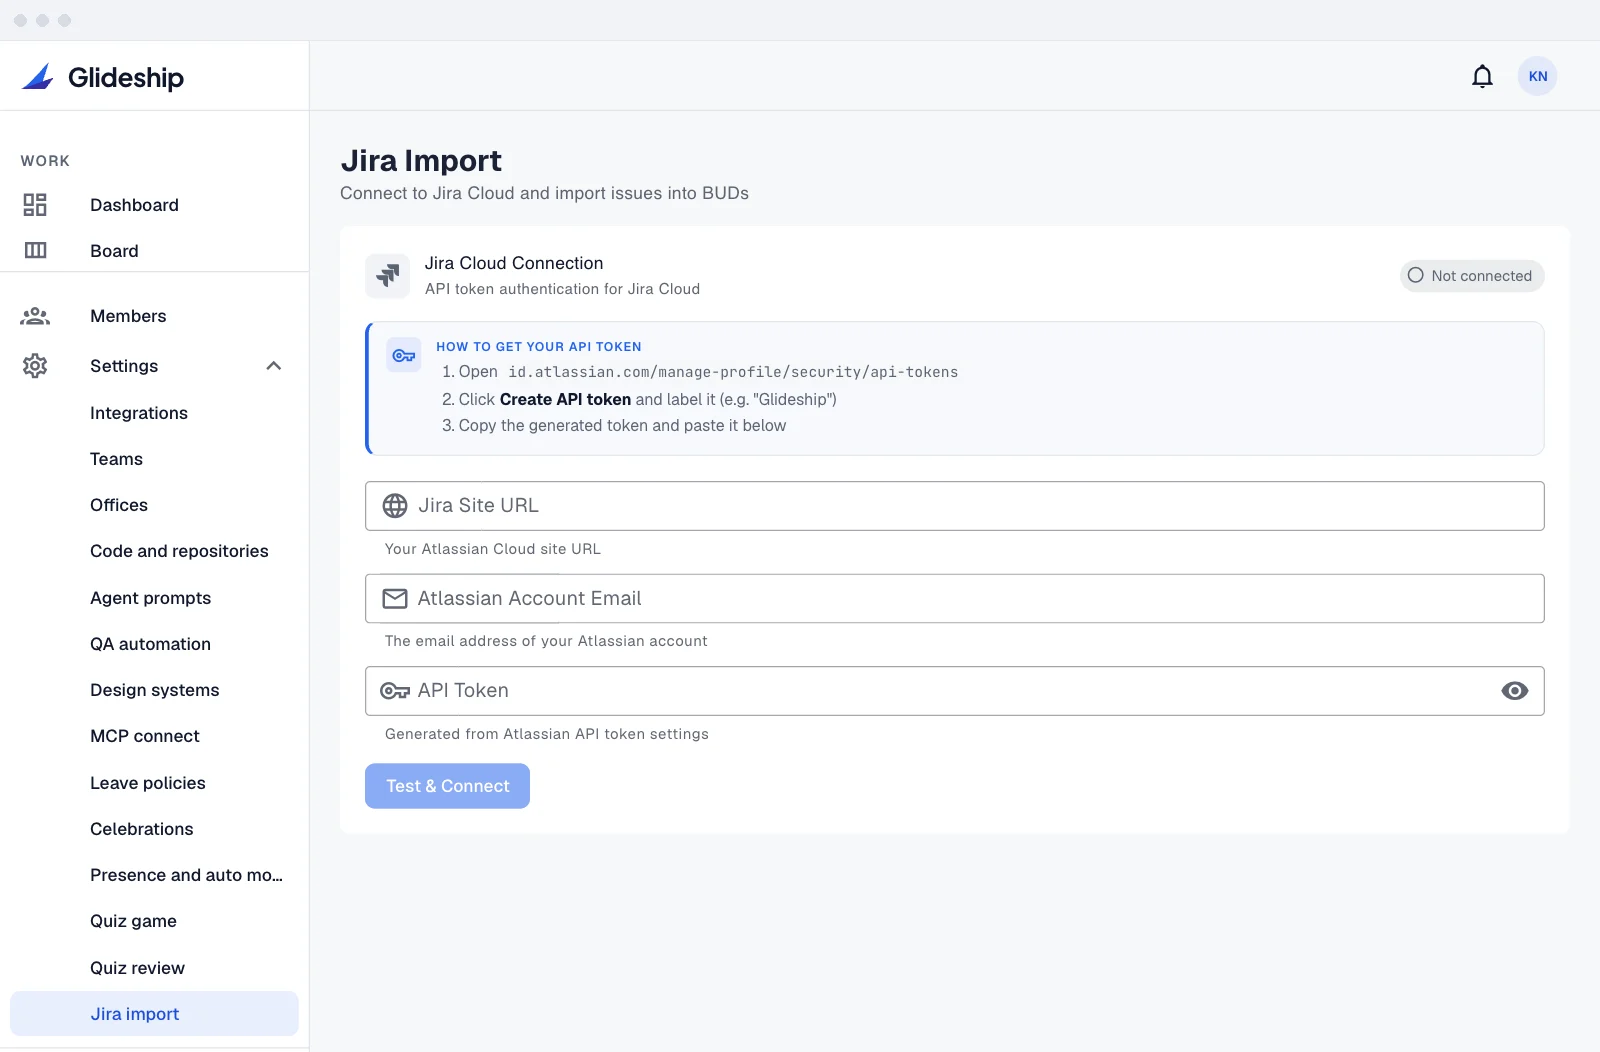Click the Dashboard grid icon
This screenshot has height=1052, width=1600.
pos(35,205)
